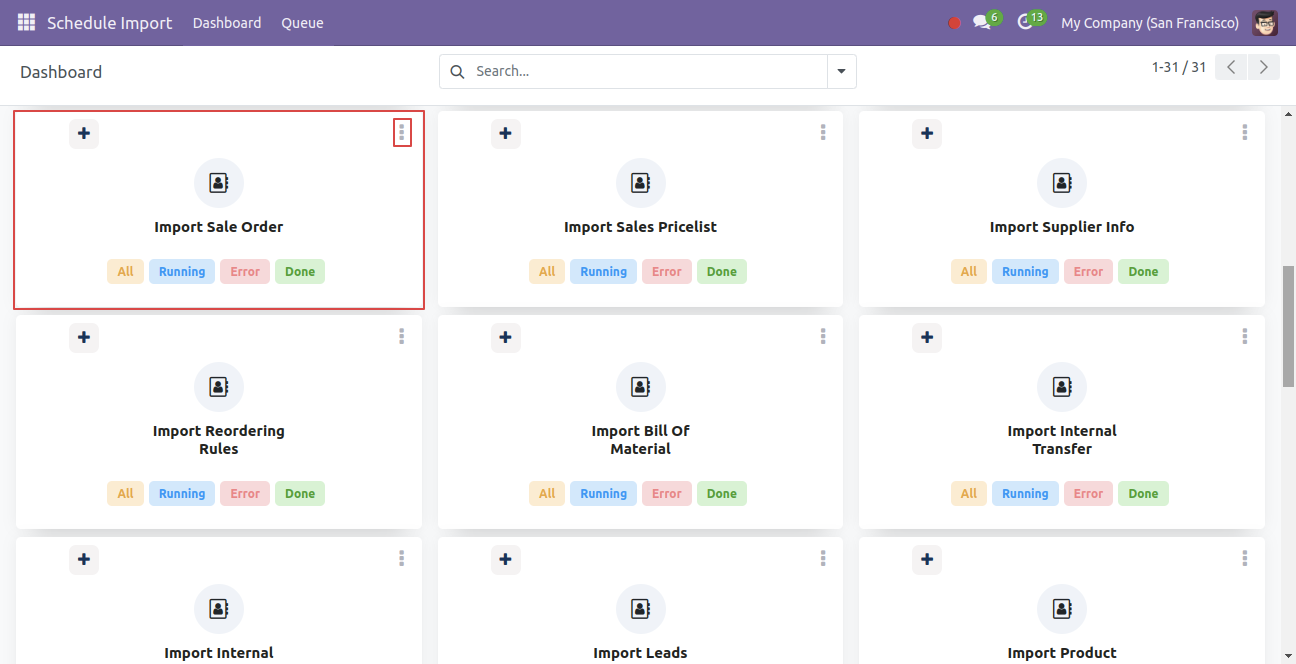Open kebab menu on Import Bill Of Material card
Screen dimensions: 1296x664
823,336
